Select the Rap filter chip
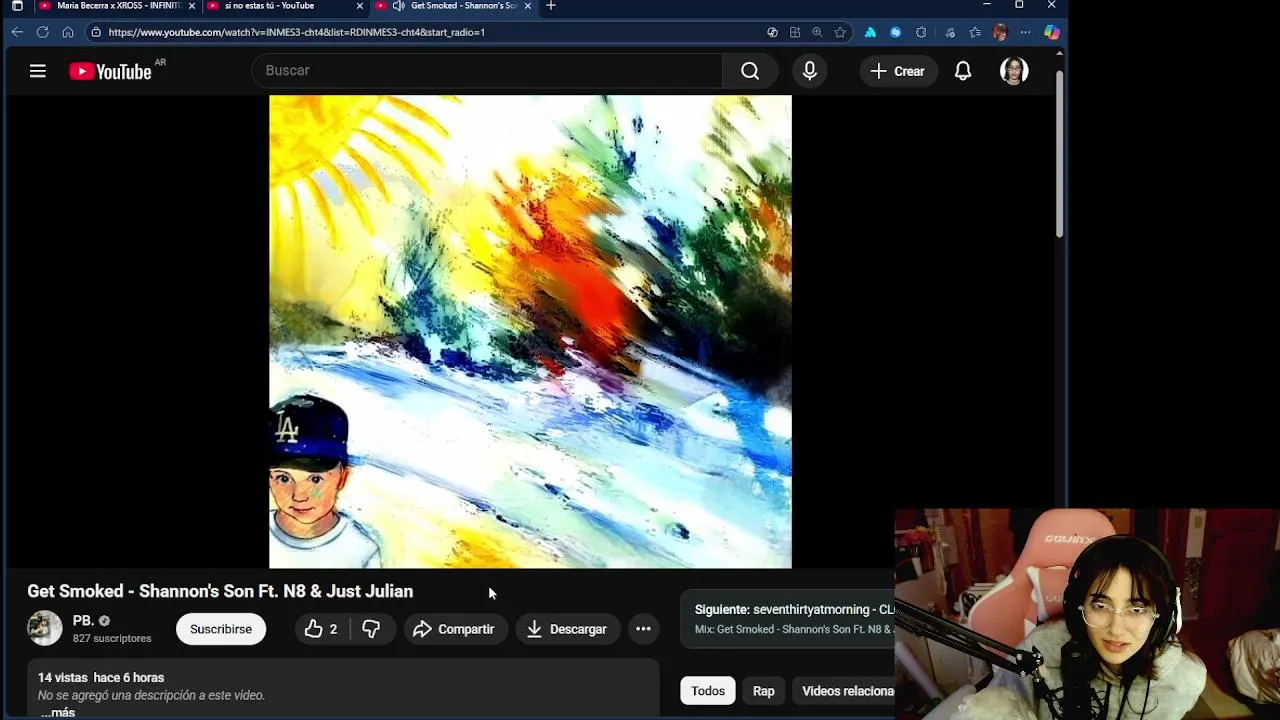Screen dimensions: 1280x720 click(x=763, y=691)
